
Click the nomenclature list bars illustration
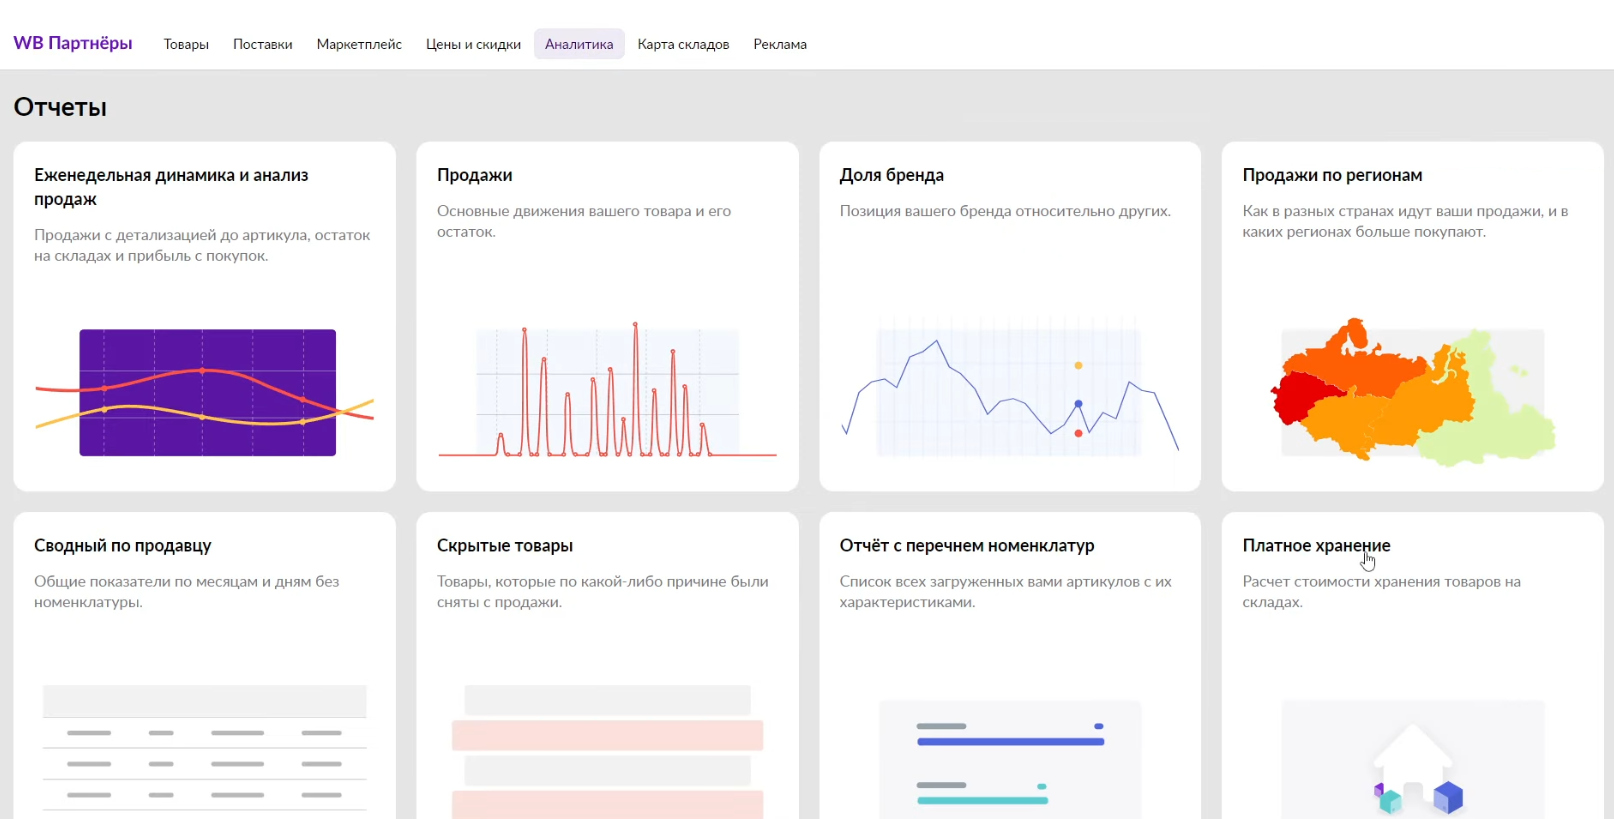1010,760
